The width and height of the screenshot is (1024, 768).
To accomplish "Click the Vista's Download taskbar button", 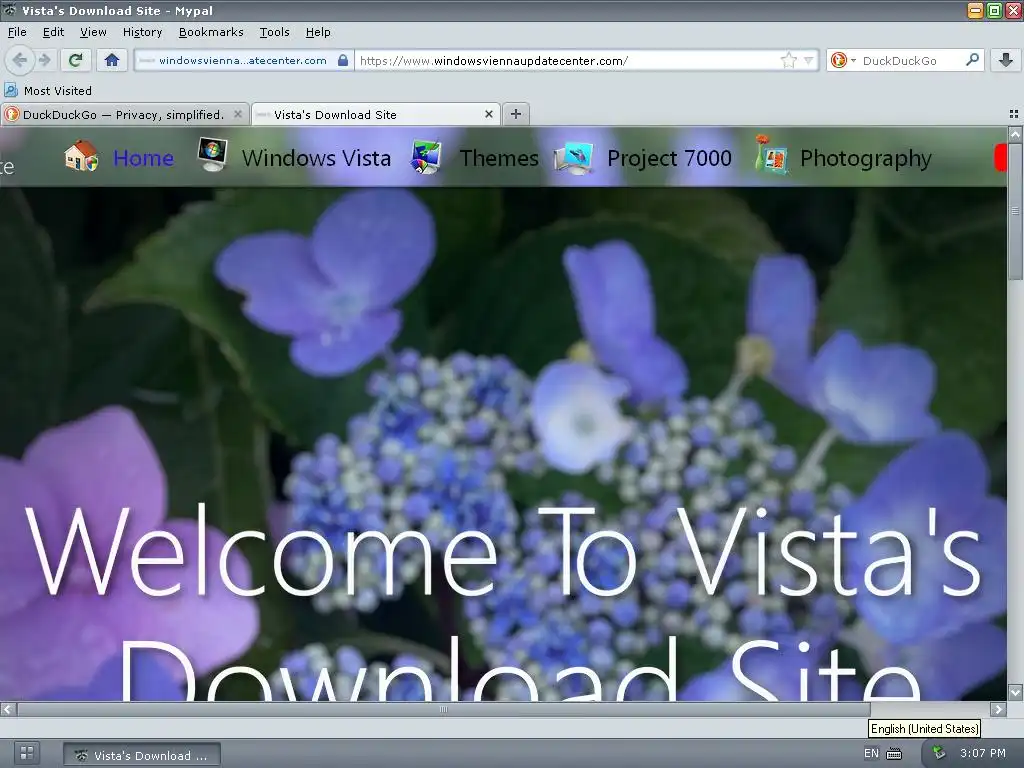I will pyautogui.click(x=142, y=755).
